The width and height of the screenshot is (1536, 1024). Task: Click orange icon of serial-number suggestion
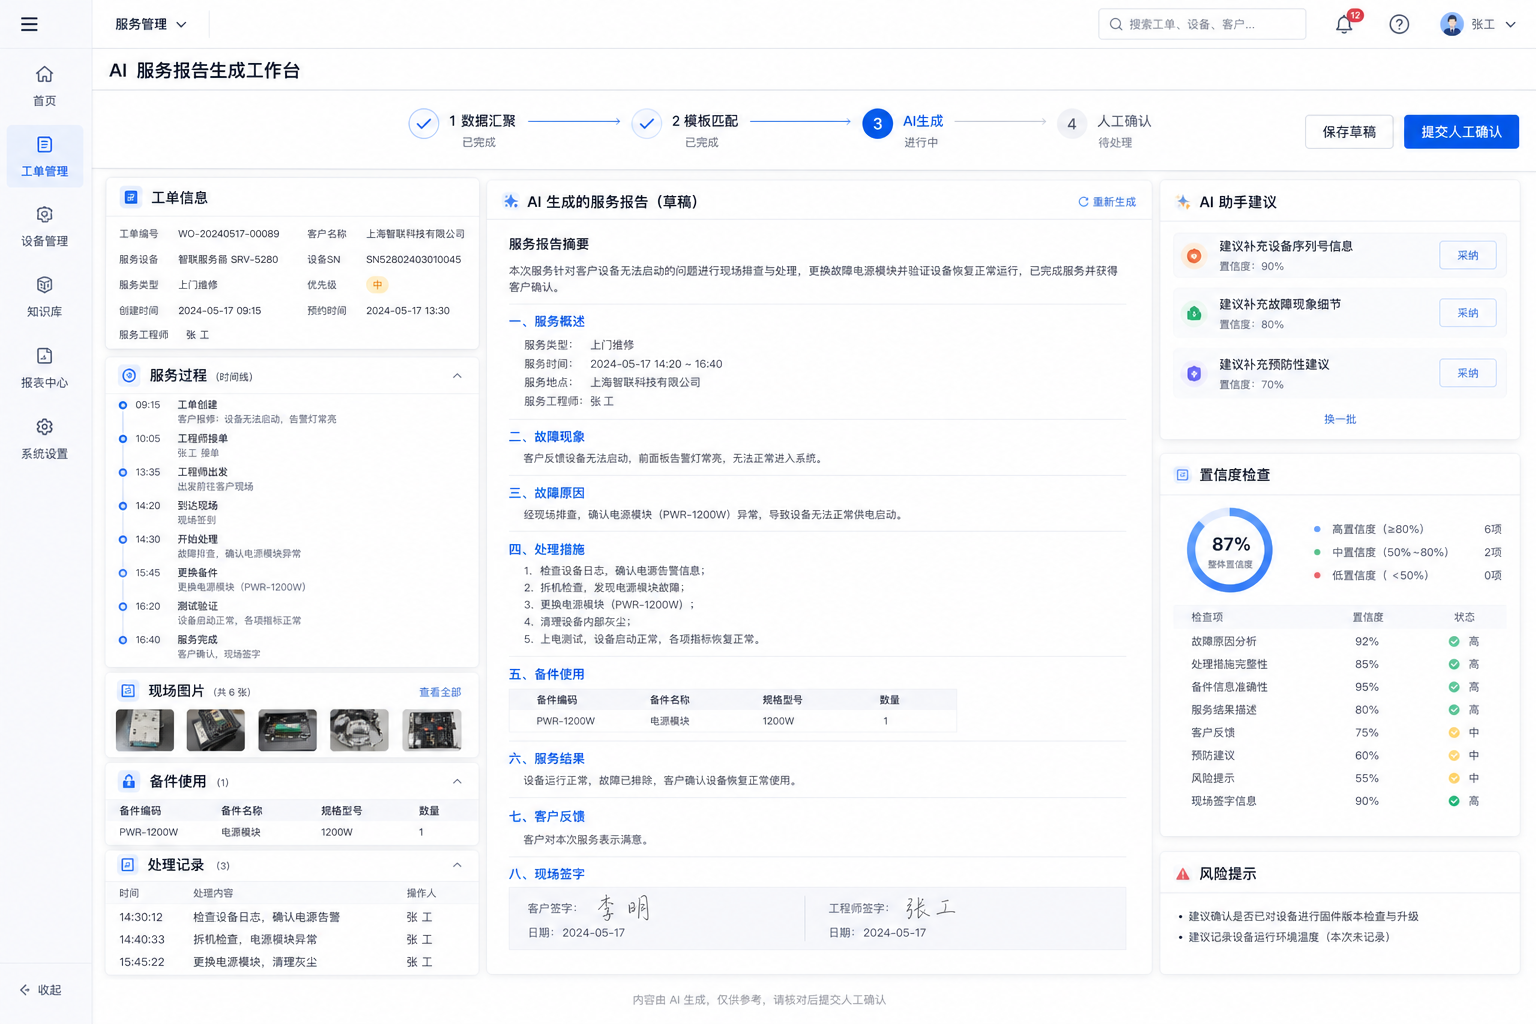point(1194,256)
